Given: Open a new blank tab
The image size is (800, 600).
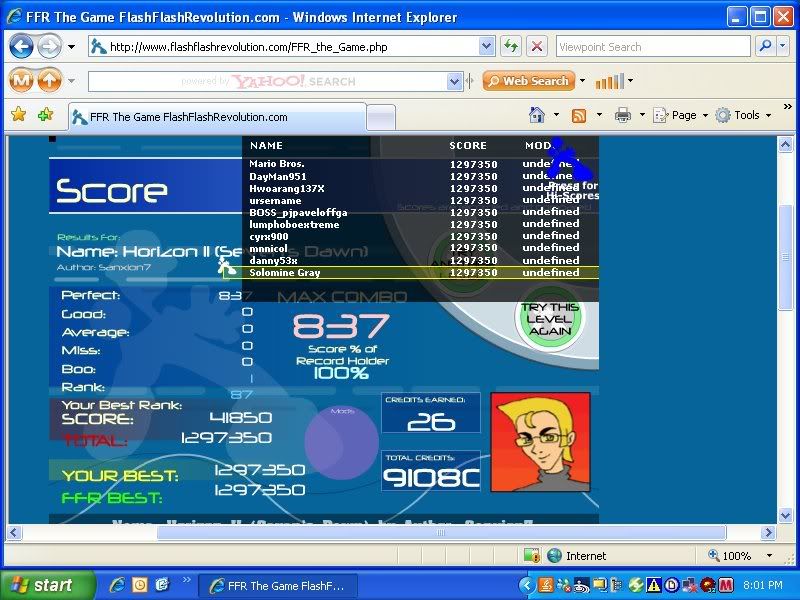Looking at the screenshot, I should click(381, 117).
